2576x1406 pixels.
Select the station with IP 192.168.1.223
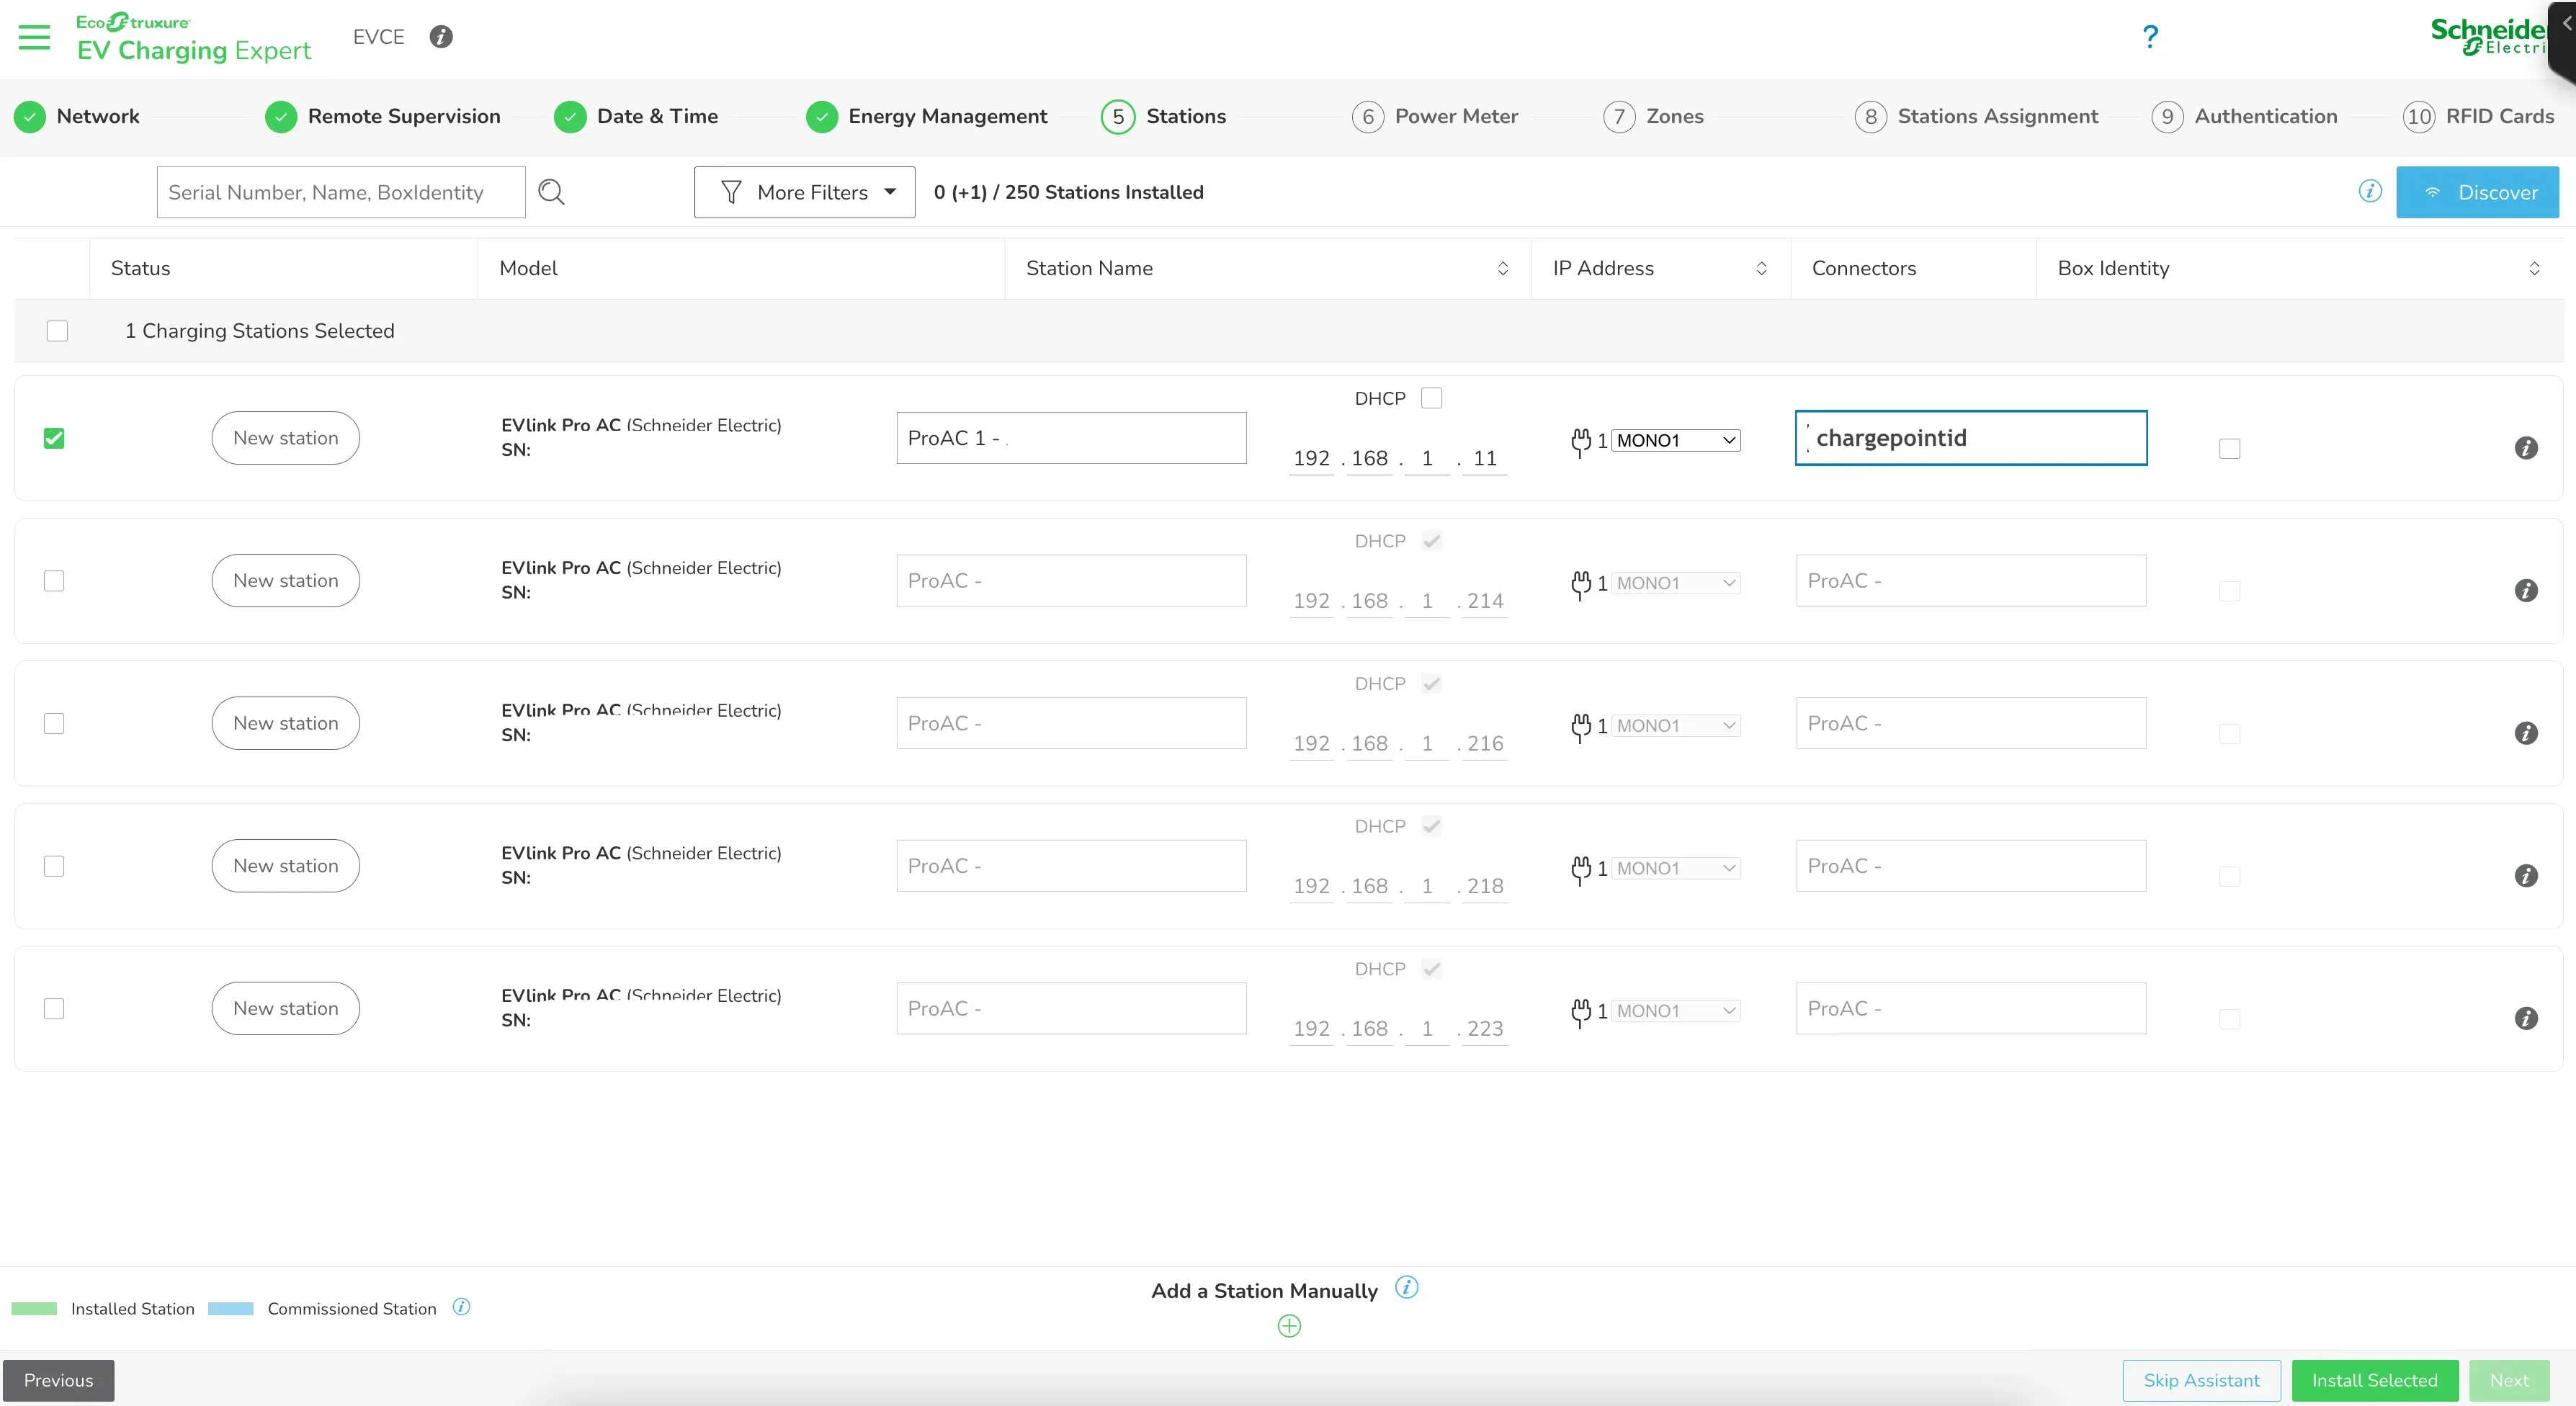[x=54, y=1008]
